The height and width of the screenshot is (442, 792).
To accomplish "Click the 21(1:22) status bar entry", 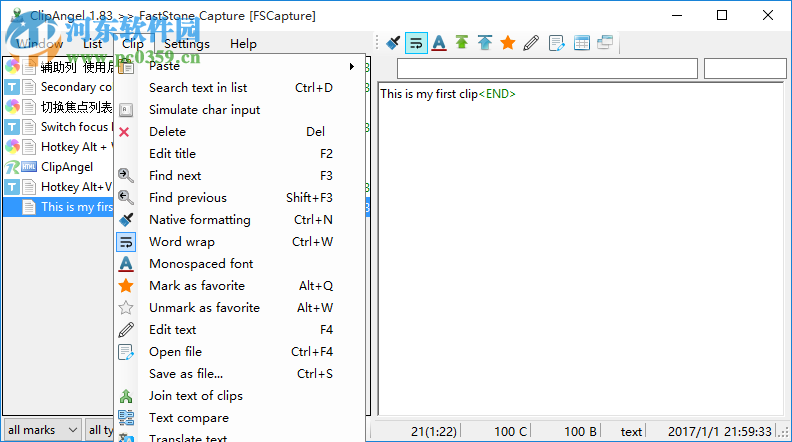I will [434, 431].
